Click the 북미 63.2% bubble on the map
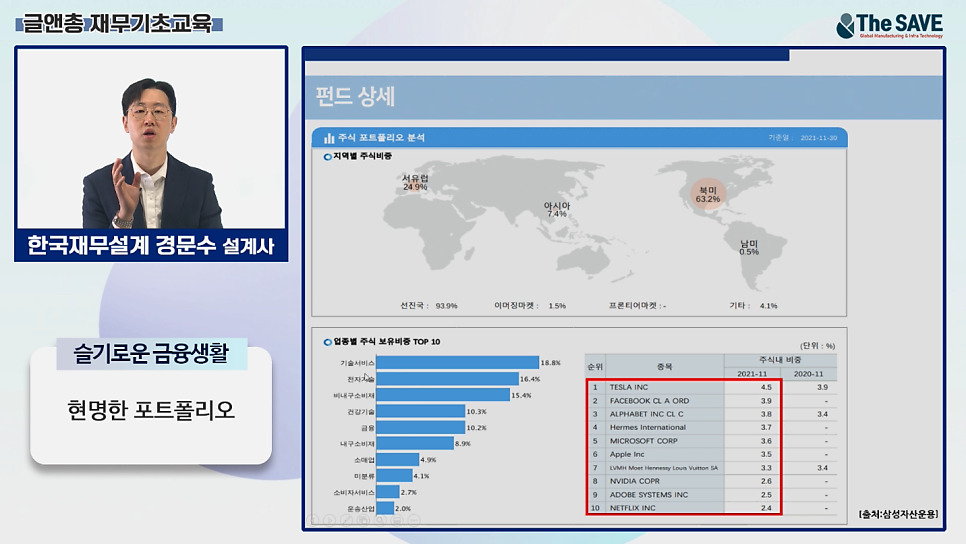966x544 pixels. tap(708, 195)
